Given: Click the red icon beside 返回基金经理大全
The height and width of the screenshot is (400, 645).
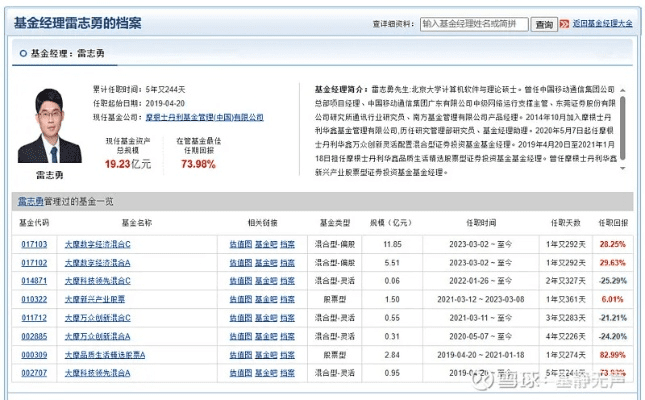Looking at the screenshot, I should point(566,23).
